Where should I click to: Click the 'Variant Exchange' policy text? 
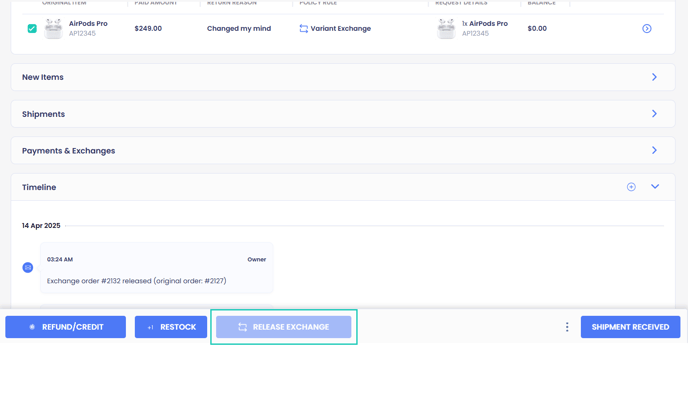[x=340, y=29]
